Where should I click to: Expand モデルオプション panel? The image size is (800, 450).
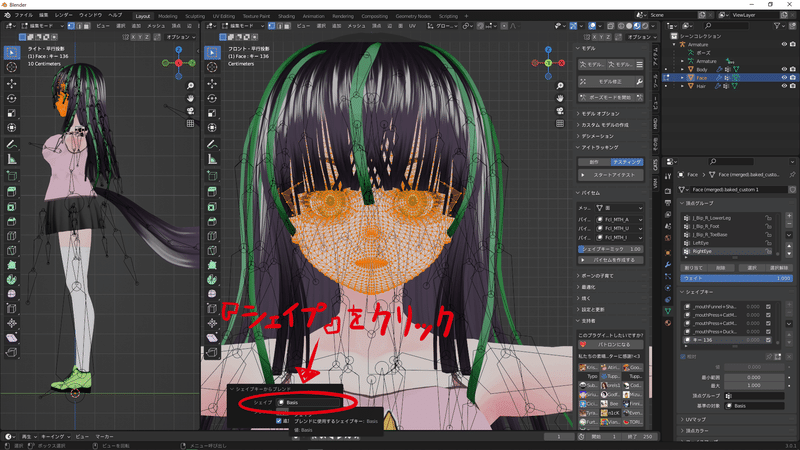click(x=601, y=114)
